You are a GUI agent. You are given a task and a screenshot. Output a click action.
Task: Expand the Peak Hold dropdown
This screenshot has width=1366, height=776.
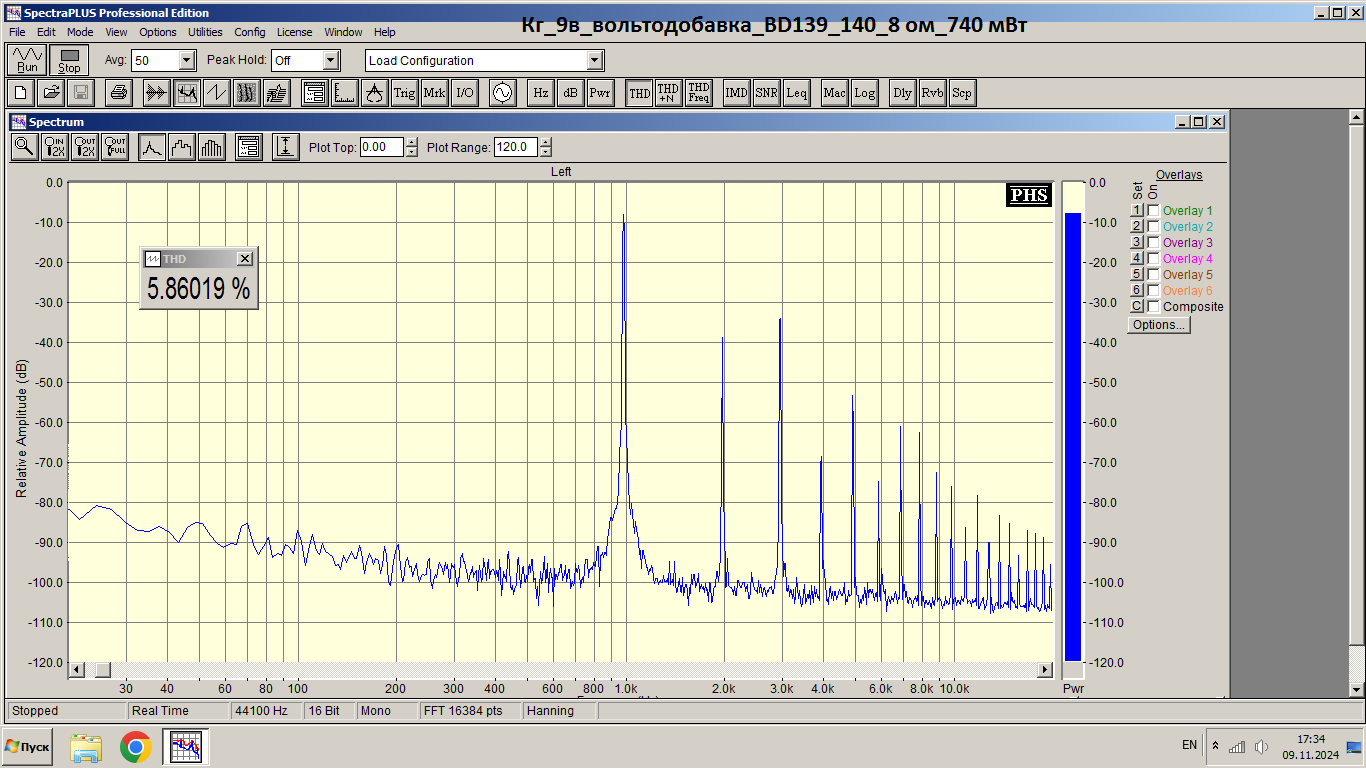tap(331, 60)
